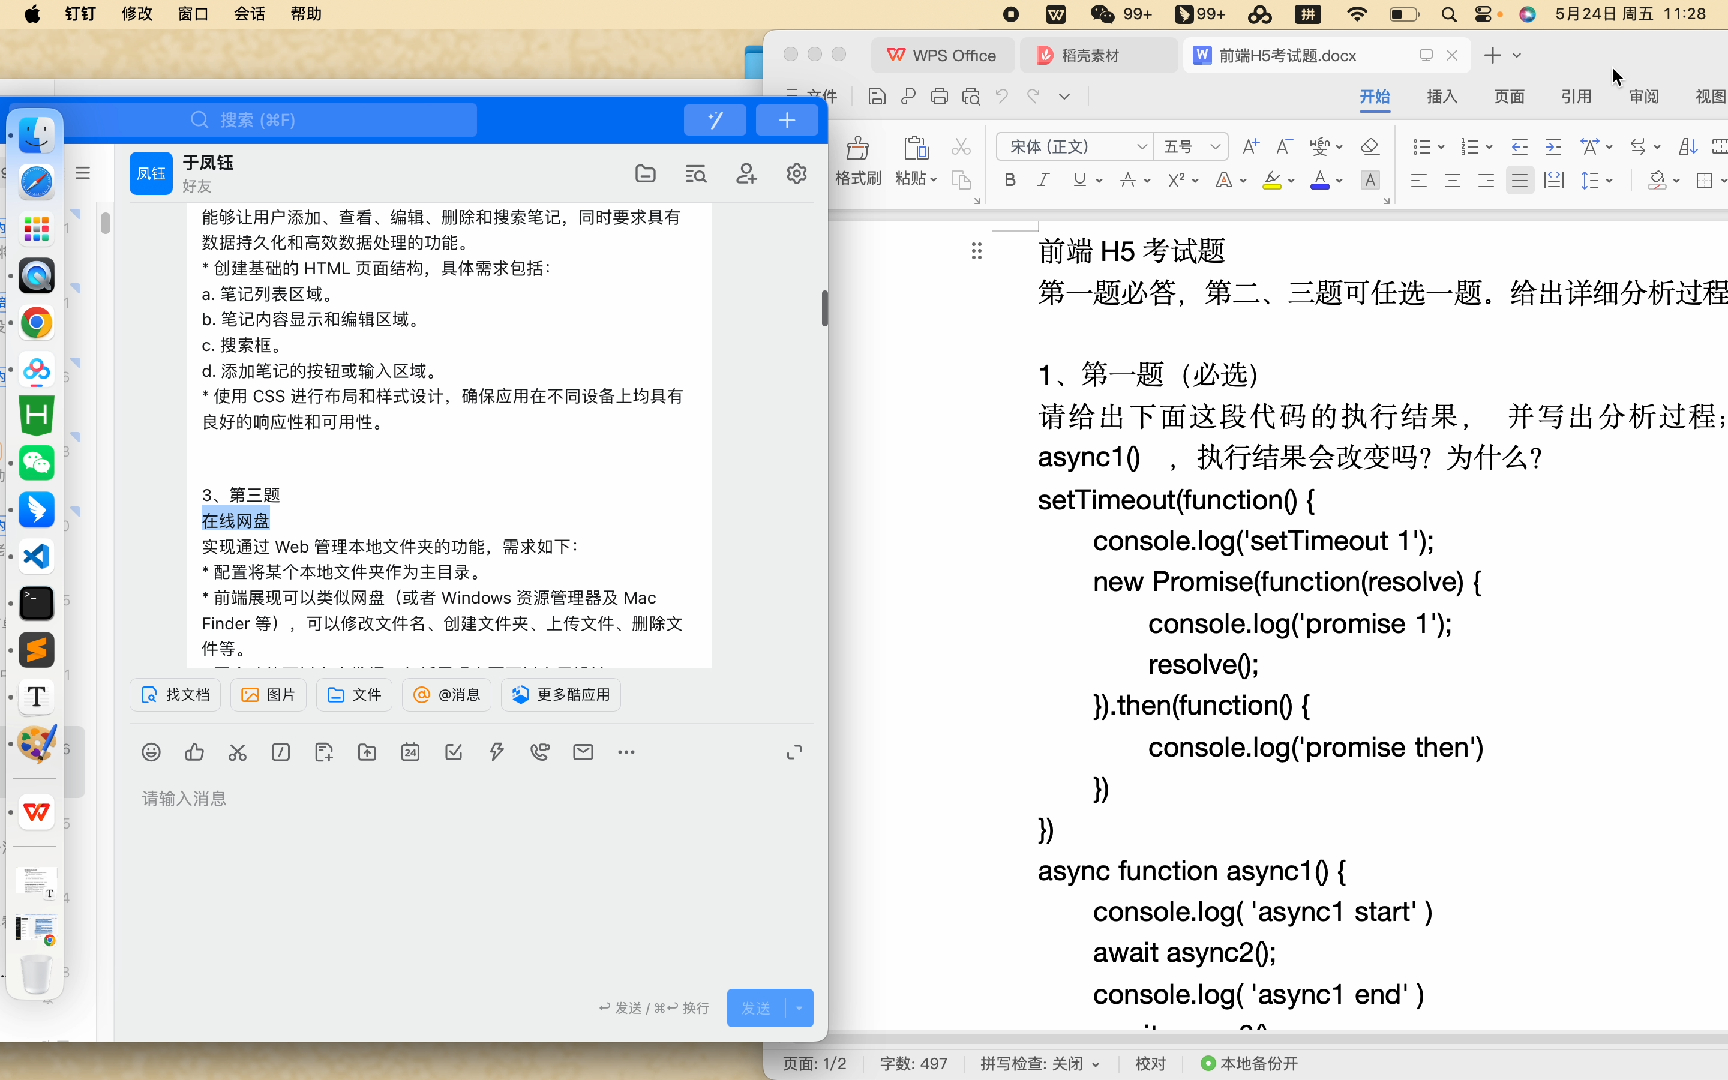The image size is (1728, 1080).
Task: Start a call with the phone icon
Action: point(540,752)
